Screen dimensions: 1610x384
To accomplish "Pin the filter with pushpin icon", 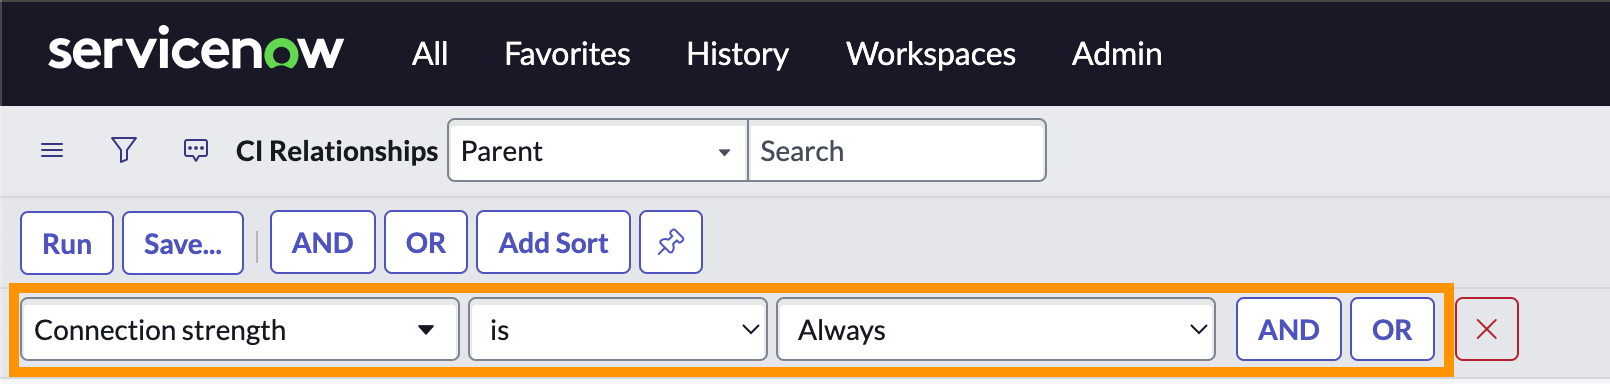I will tap(671, 242).
